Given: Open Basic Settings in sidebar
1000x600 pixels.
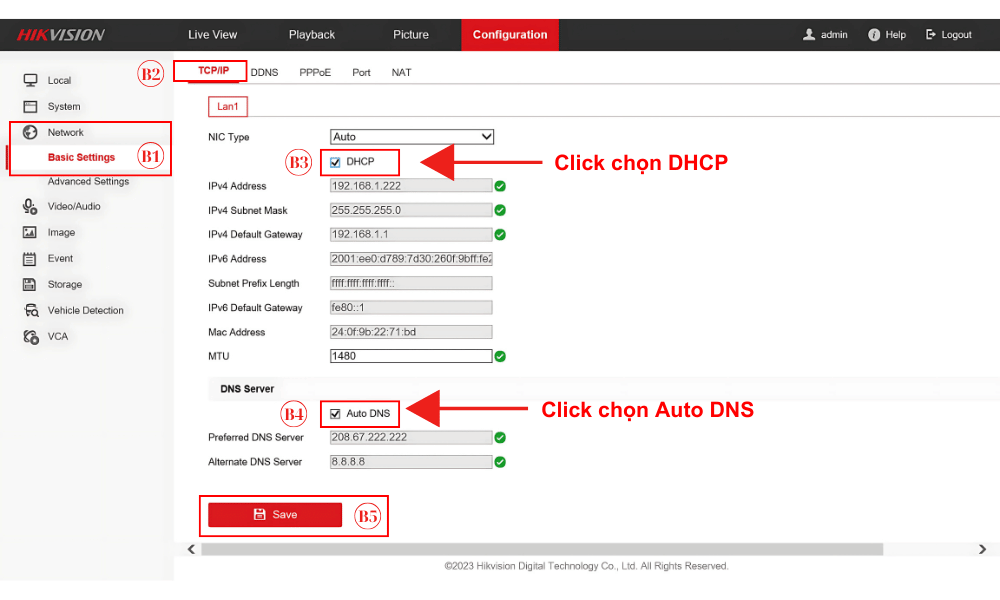Looking at the screenshot, I should coord(81,157).
